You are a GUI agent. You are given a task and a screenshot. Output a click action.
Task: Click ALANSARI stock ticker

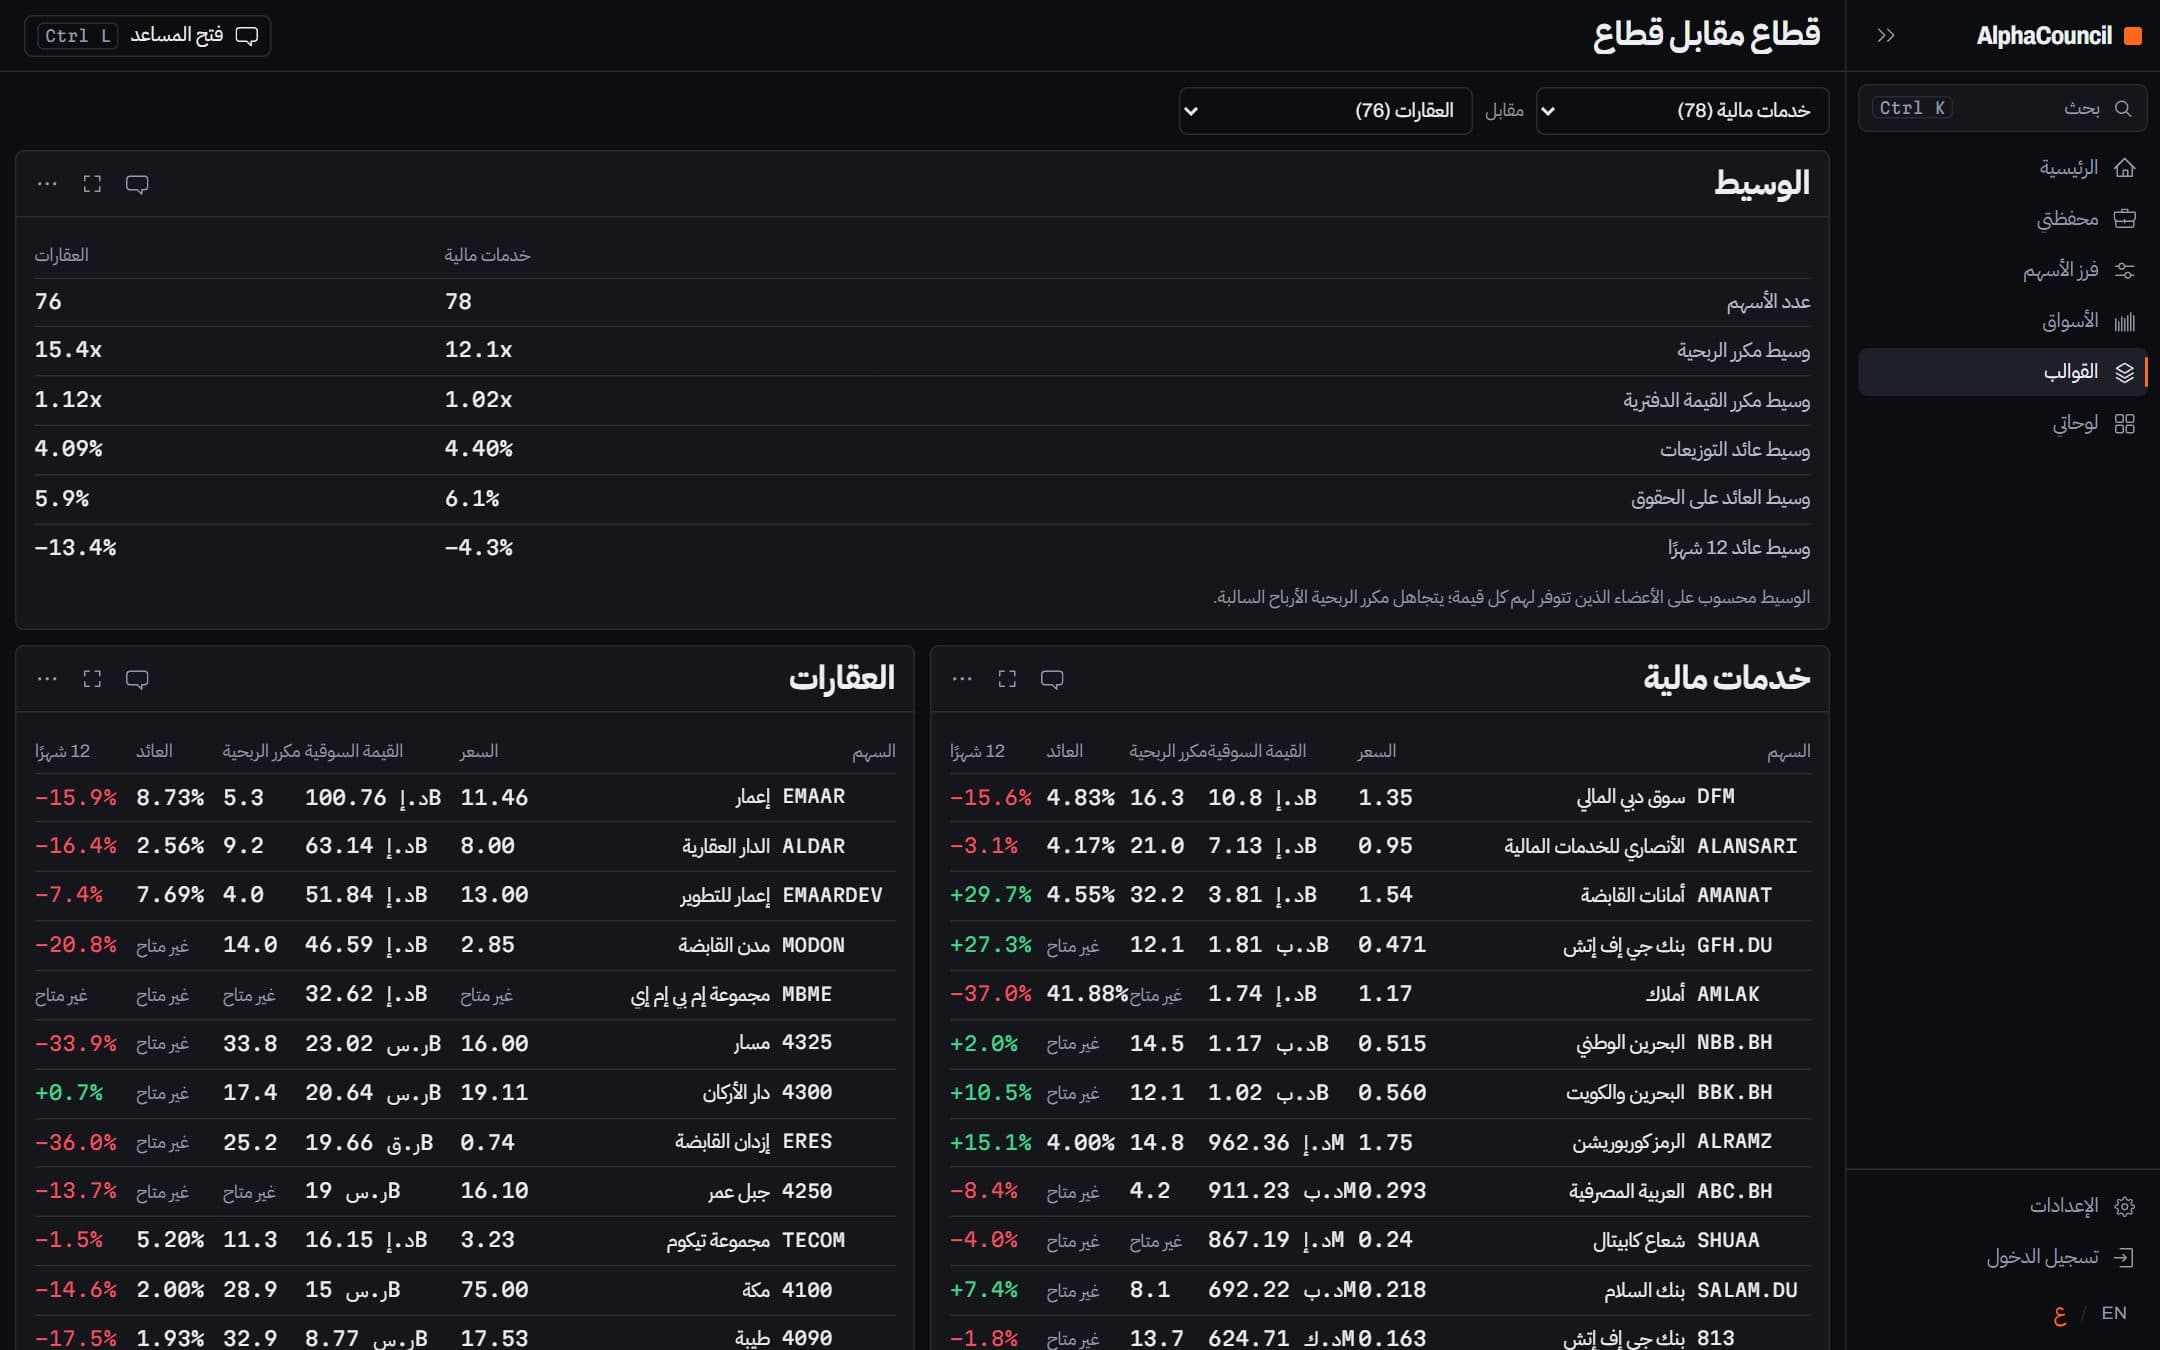tap(1747, 846)
